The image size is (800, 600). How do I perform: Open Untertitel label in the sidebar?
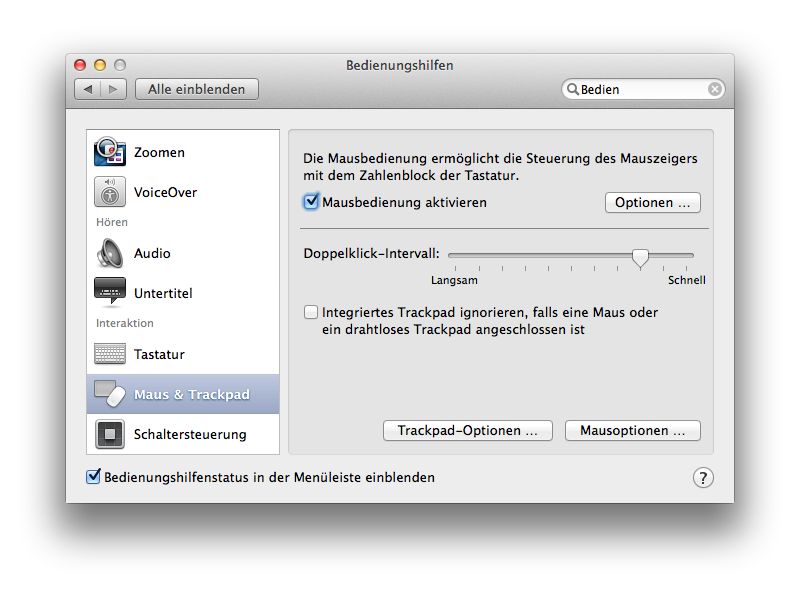point(163,293)
